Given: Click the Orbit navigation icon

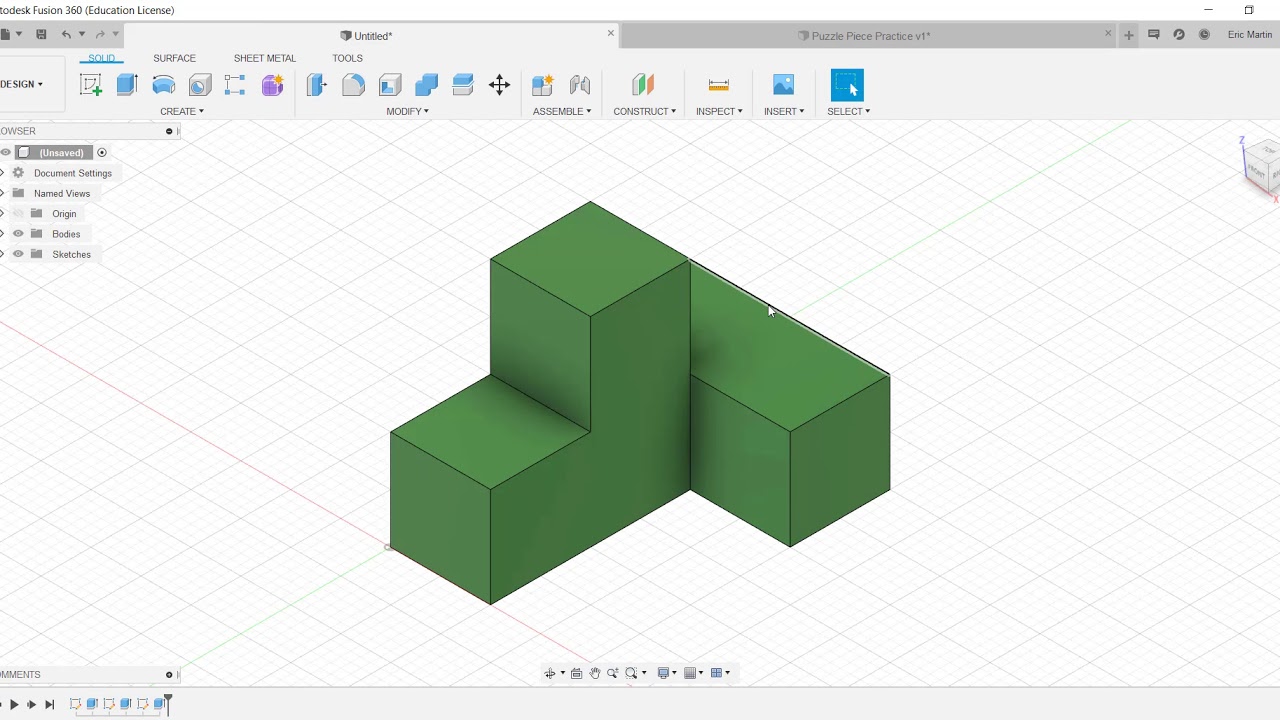Looking at the screenshot, I should pos(550,673).
